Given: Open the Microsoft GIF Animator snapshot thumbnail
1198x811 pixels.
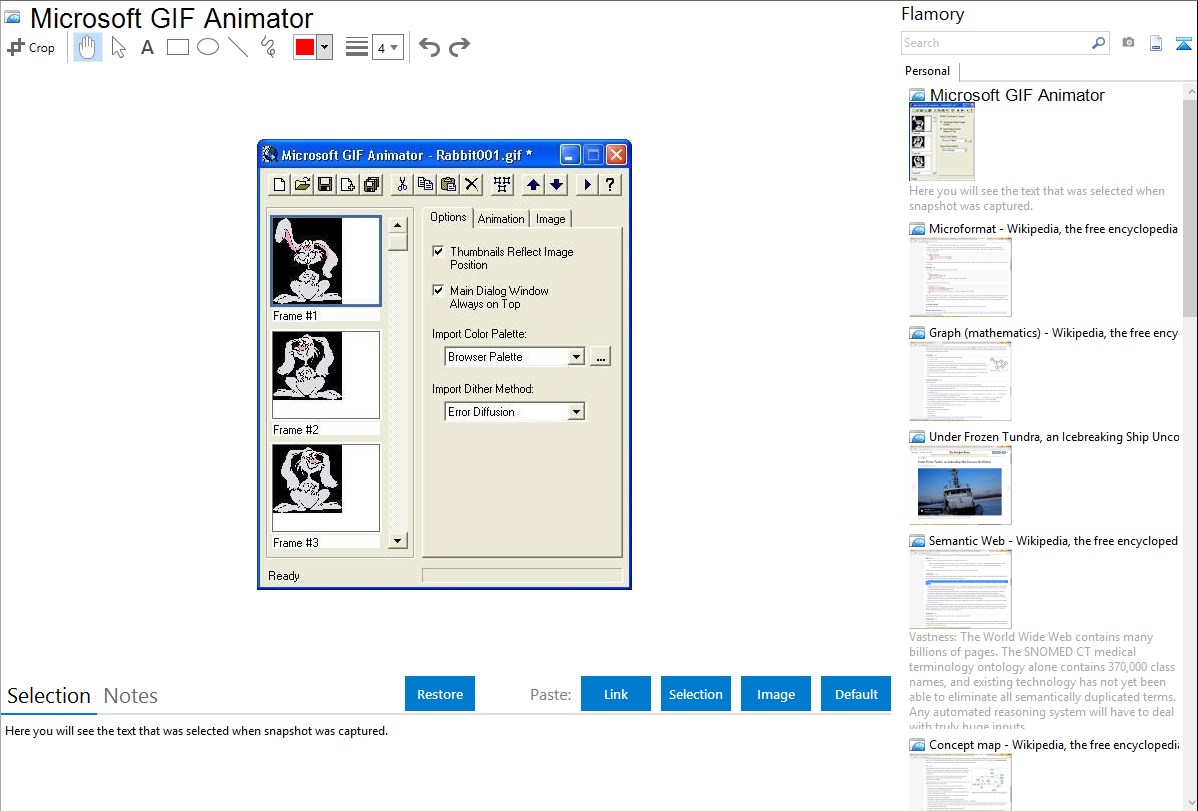Looking at the screenshot, I should coord(942,142).
